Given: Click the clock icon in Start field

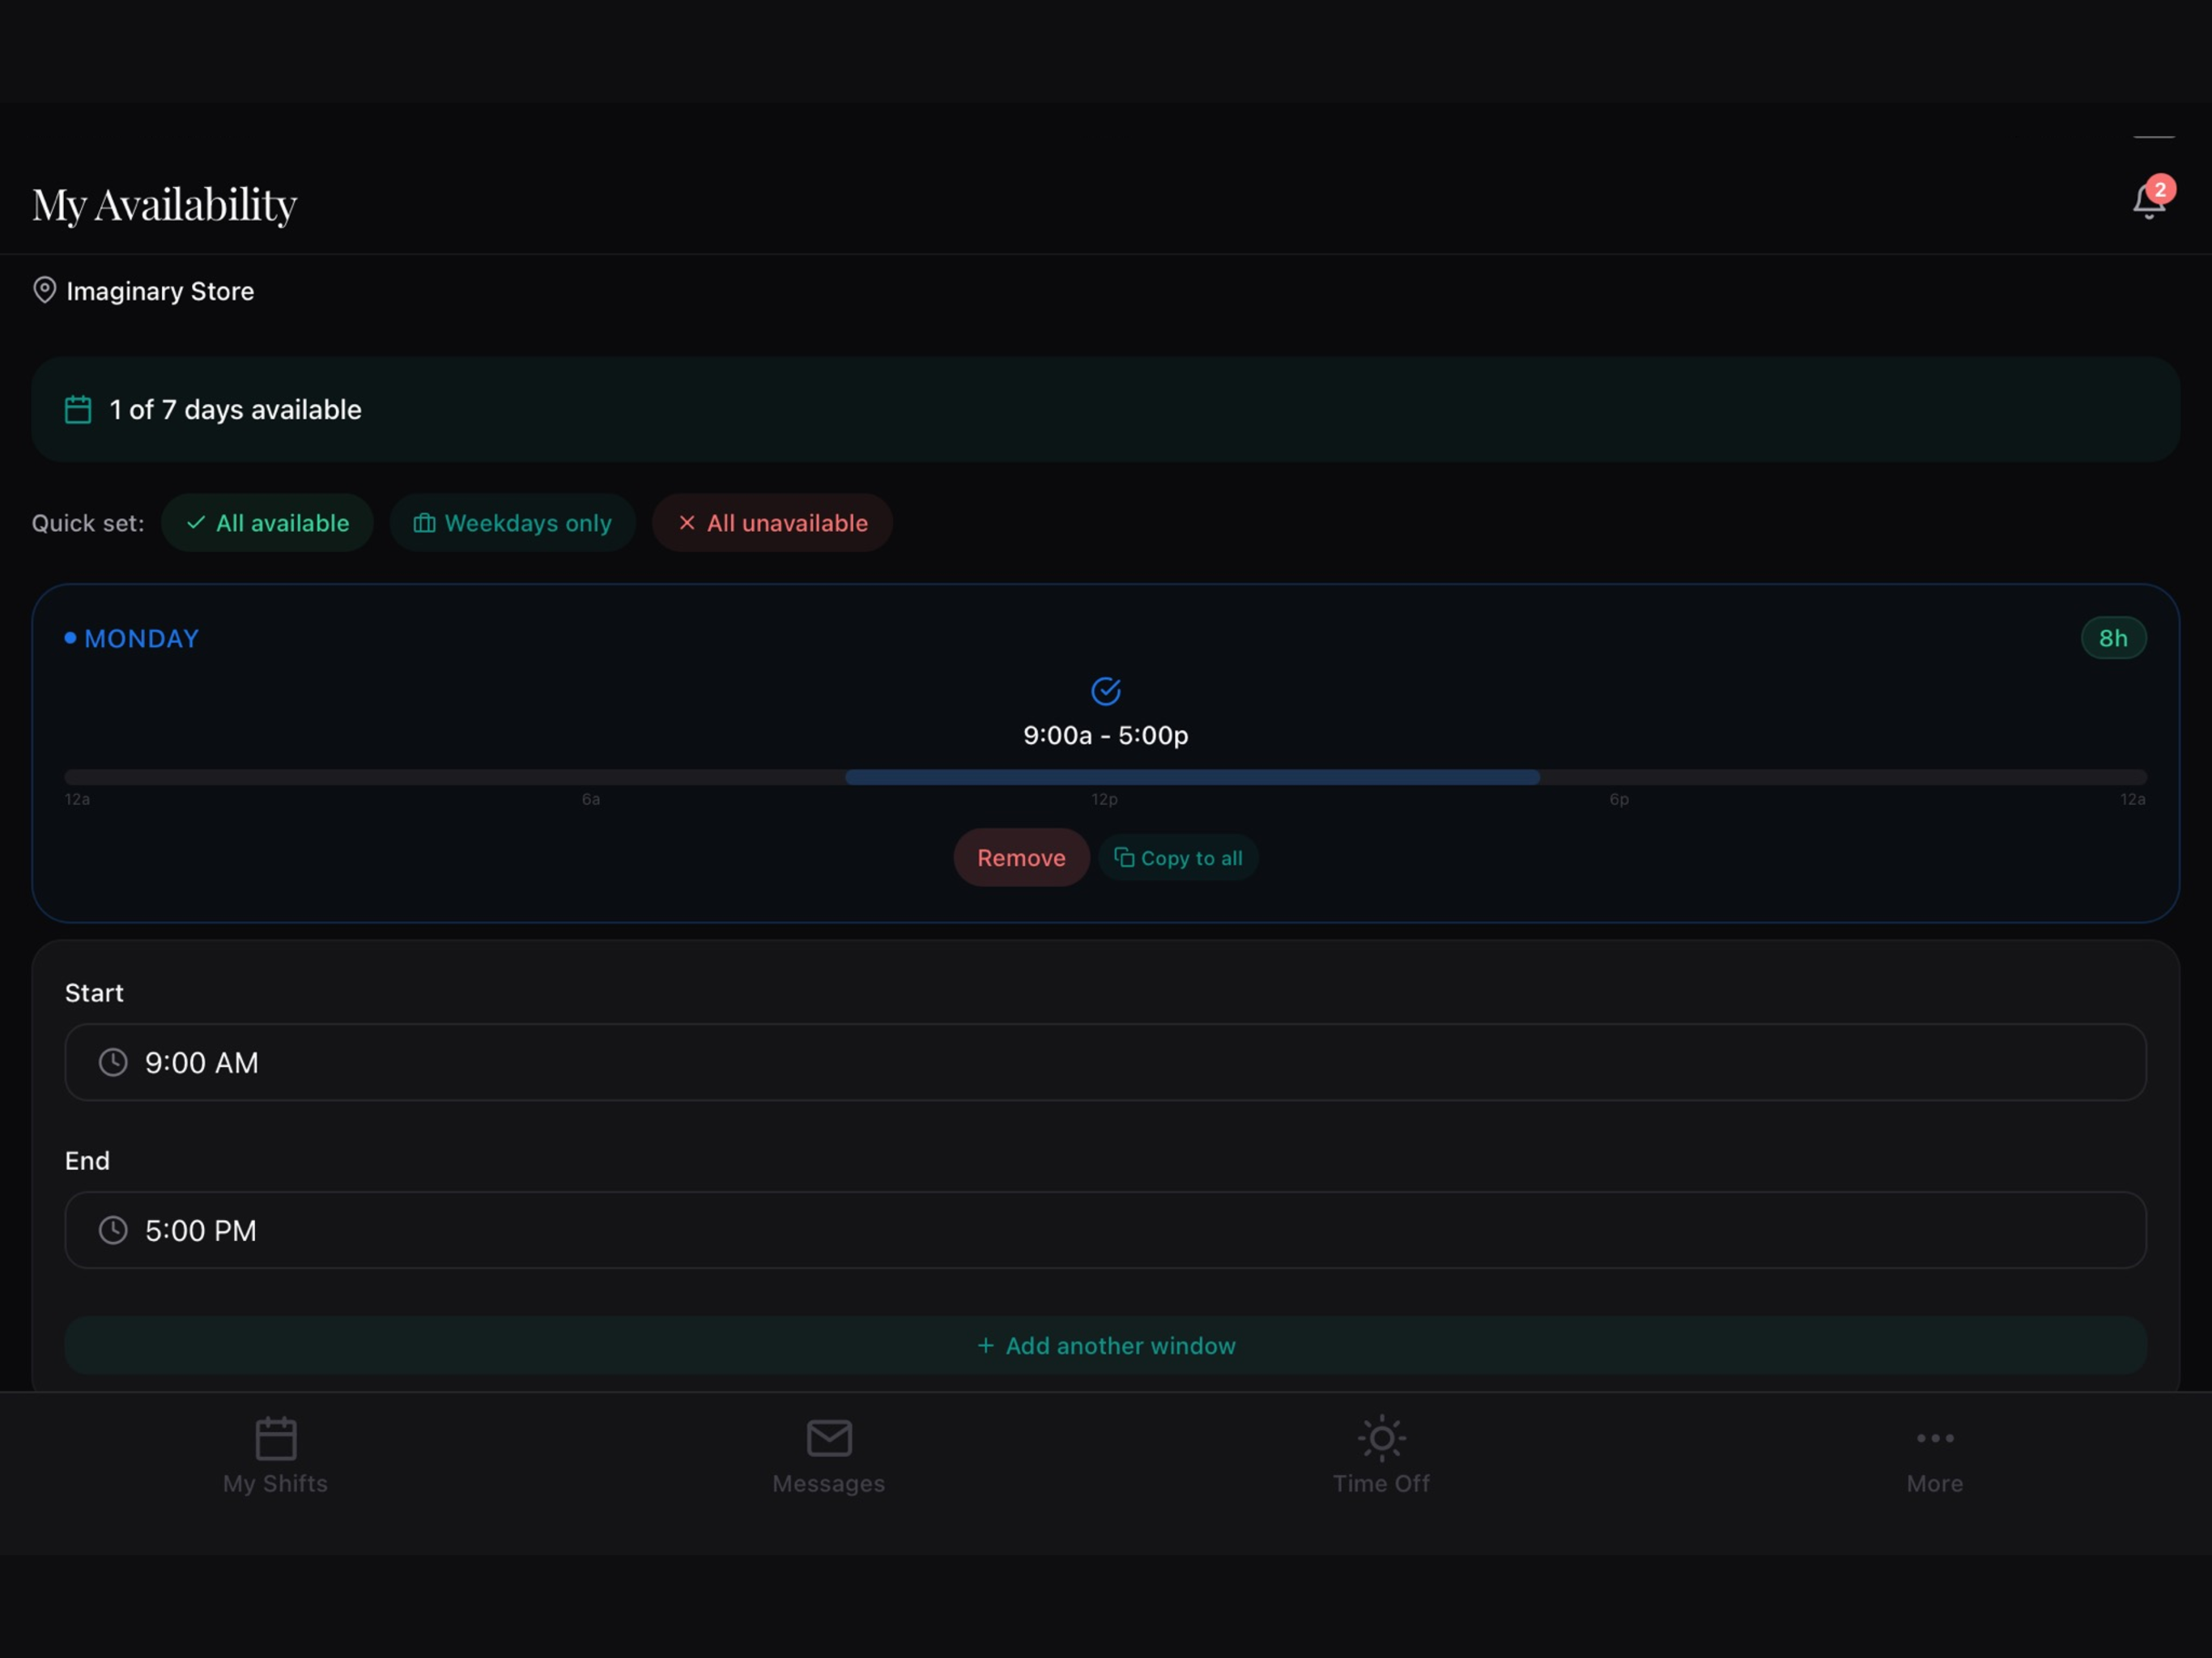Looking at the screenshot, I should tap(113, 1062).
